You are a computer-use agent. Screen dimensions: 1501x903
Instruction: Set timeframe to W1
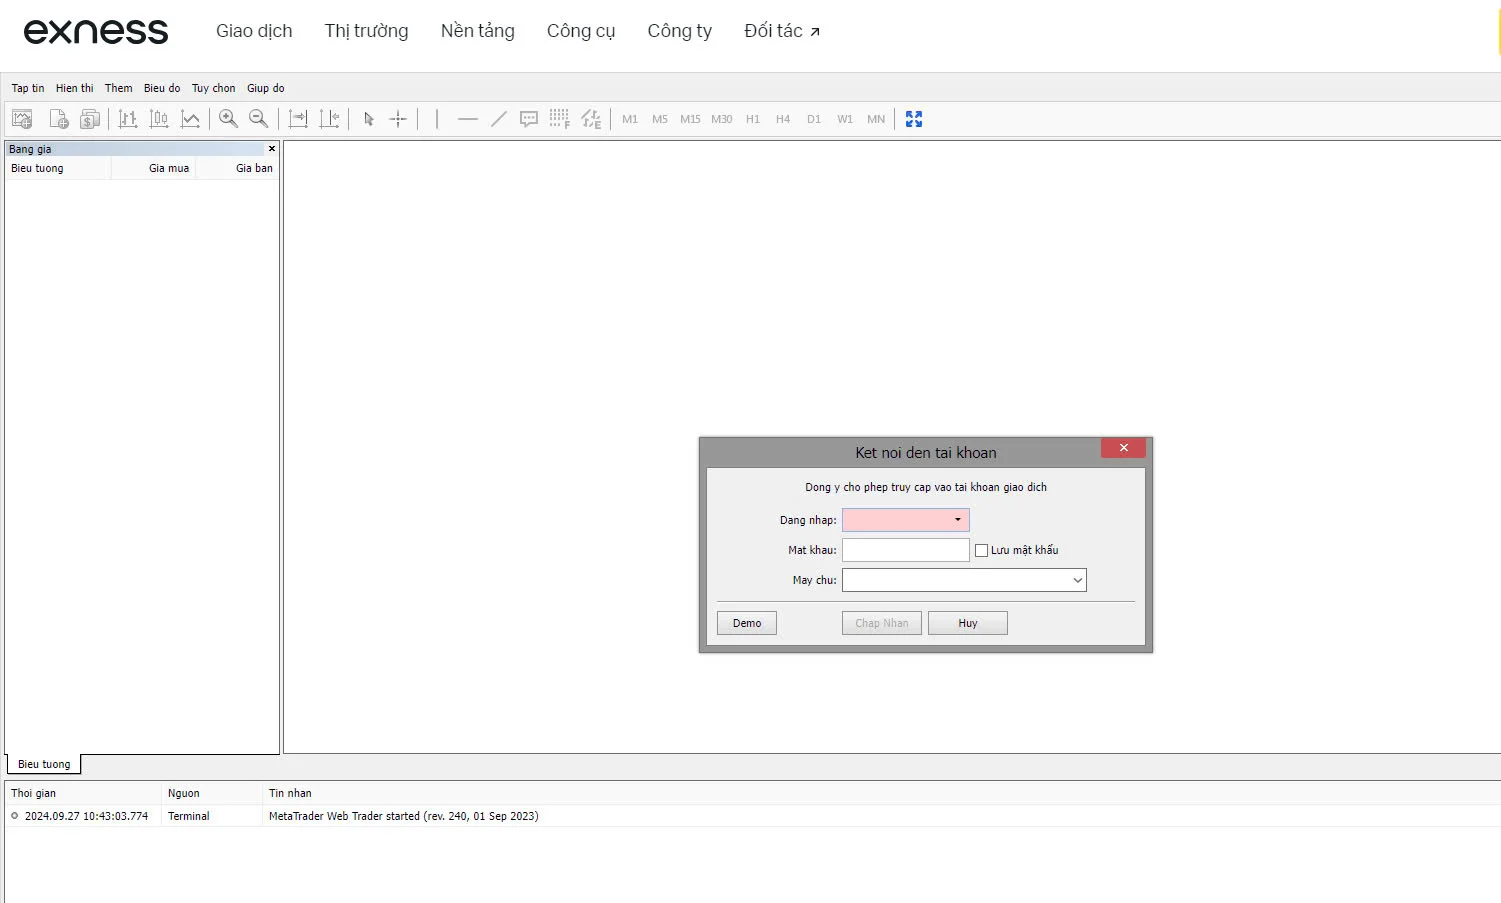[845, 119]
